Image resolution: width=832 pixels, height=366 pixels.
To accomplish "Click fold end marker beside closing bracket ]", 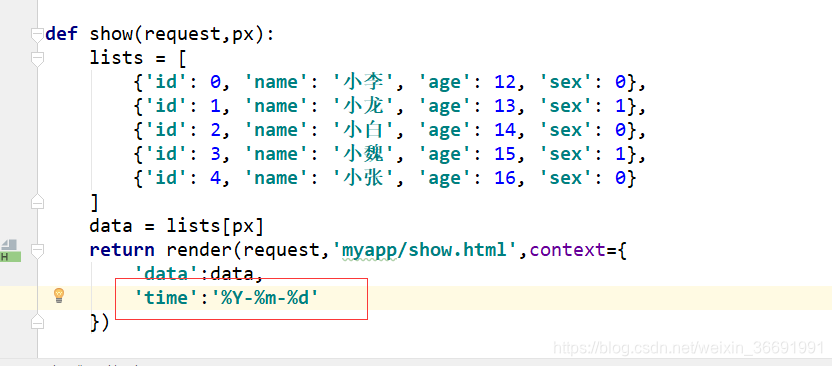I will [37, 202].
